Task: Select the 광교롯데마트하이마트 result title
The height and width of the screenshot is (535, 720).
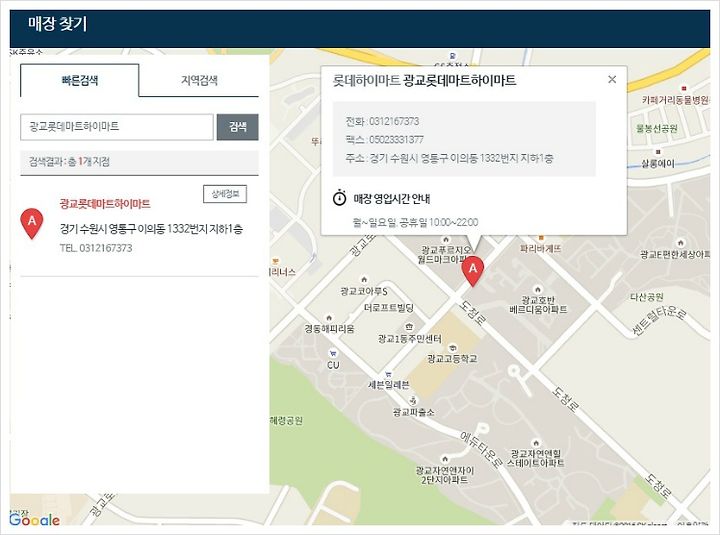Action: [105, 204]
